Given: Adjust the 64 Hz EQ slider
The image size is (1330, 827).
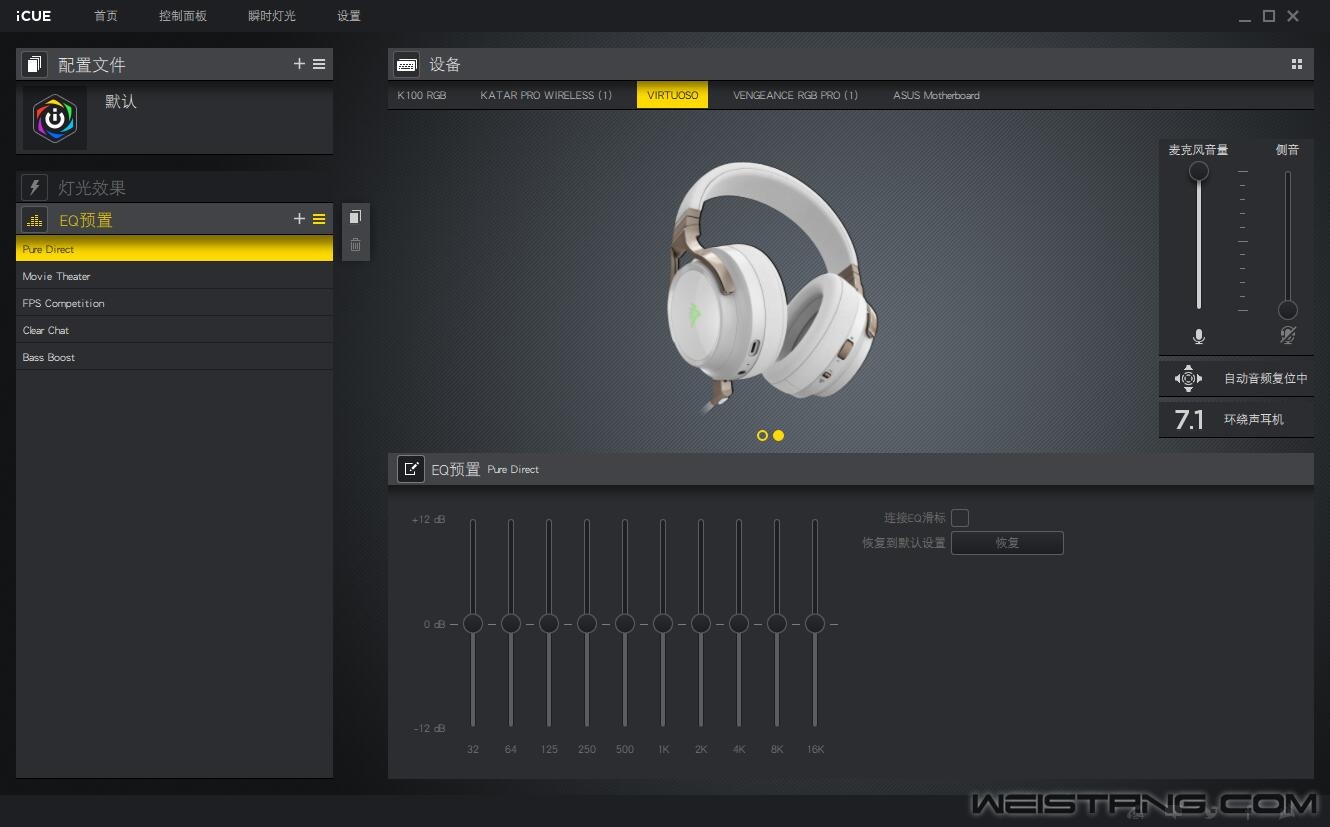Looking at the screenshot, I should click(x=511, y=624).
